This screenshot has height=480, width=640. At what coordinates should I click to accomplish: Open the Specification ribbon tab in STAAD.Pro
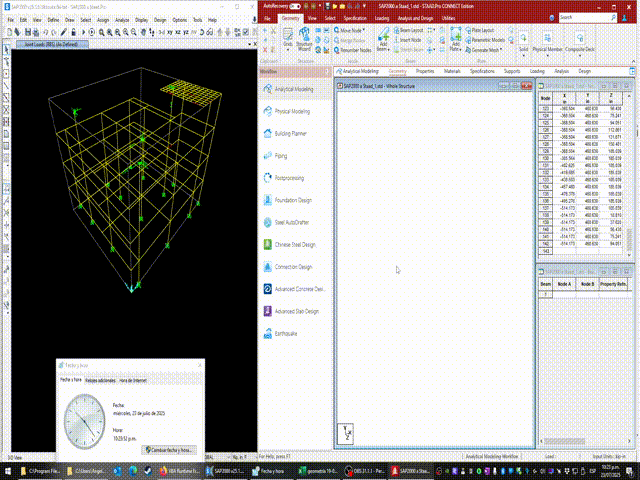click(355, 18)
